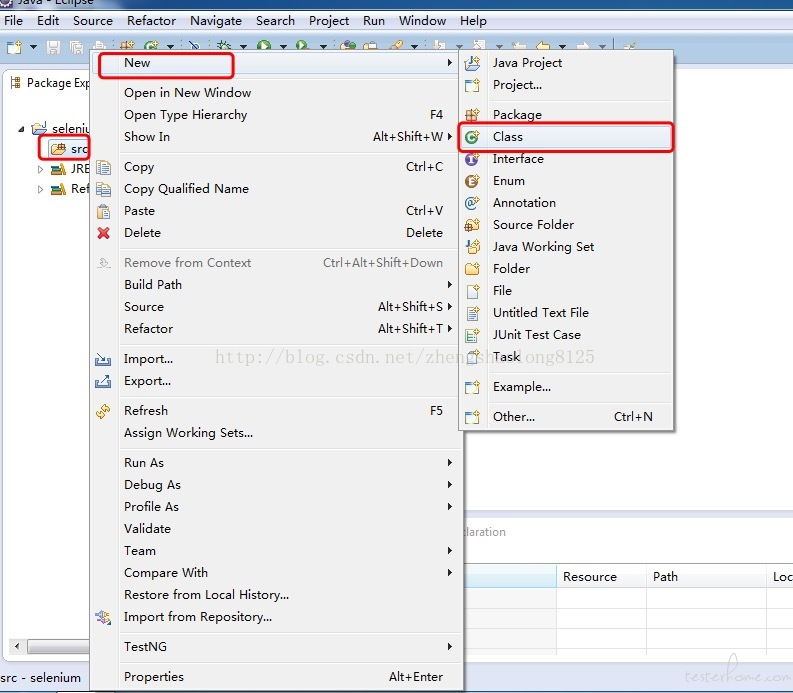The image size is (793, 693).
Task: Click the Java Project icon
Action: click(472, 63)
